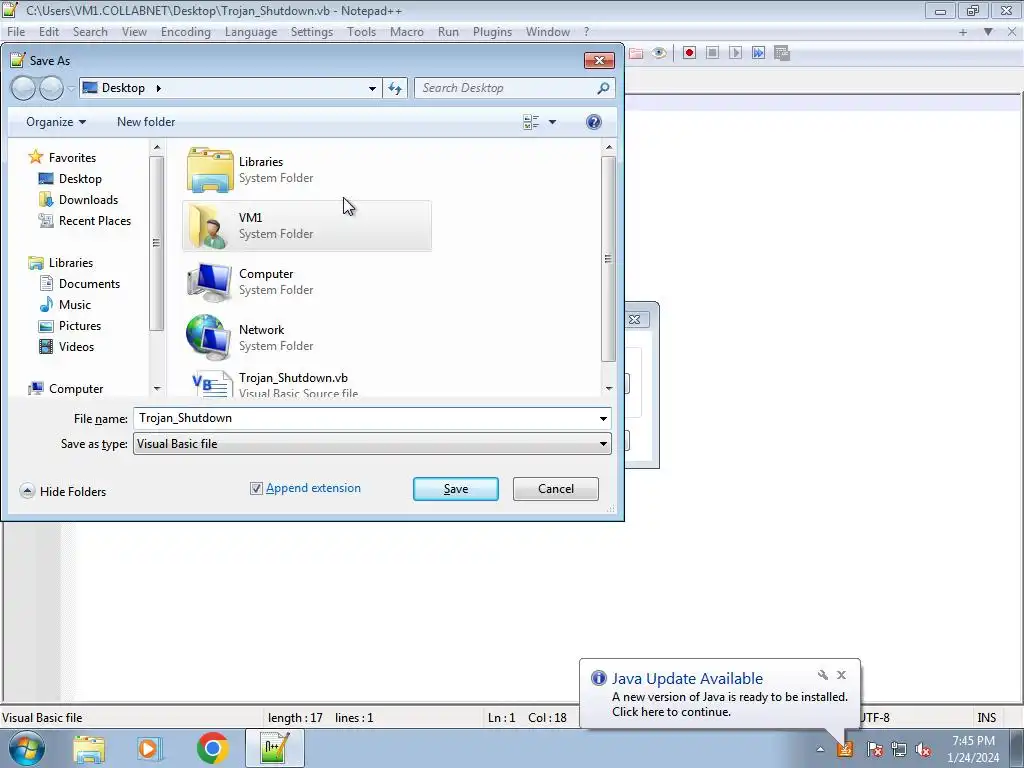Open the view options dropdown arrow
1024x768 pixels.
[552, 122]
